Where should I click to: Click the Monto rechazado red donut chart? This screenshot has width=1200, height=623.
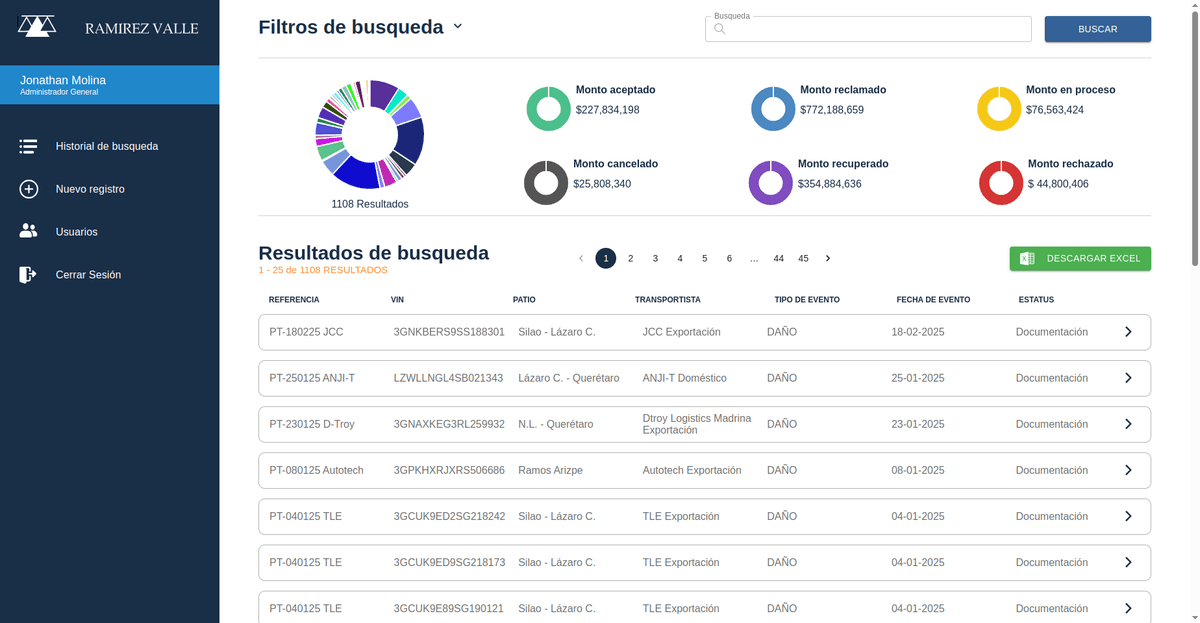click(x=999, y=183)
